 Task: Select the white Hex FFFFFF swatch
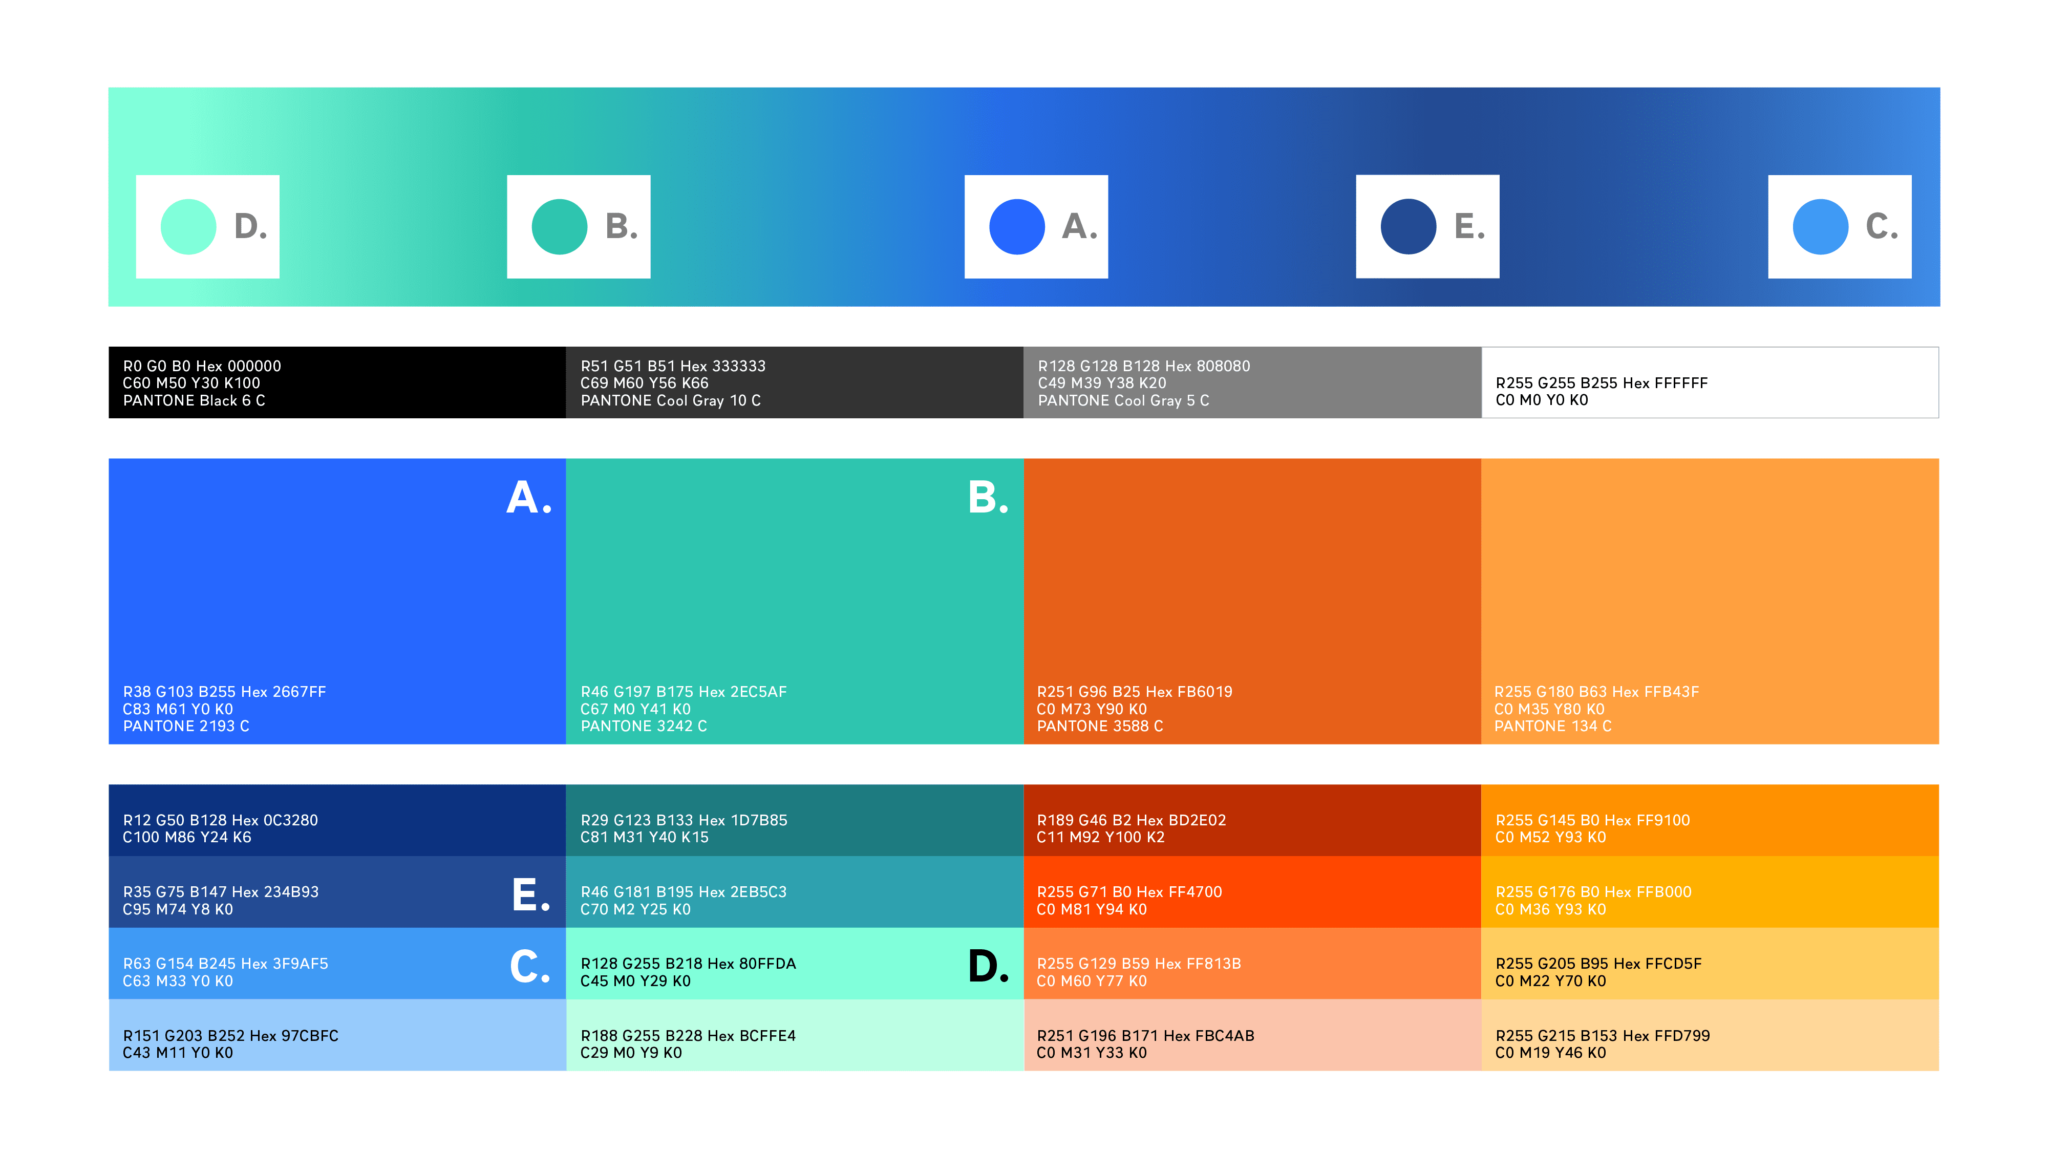click(1710, 383)
